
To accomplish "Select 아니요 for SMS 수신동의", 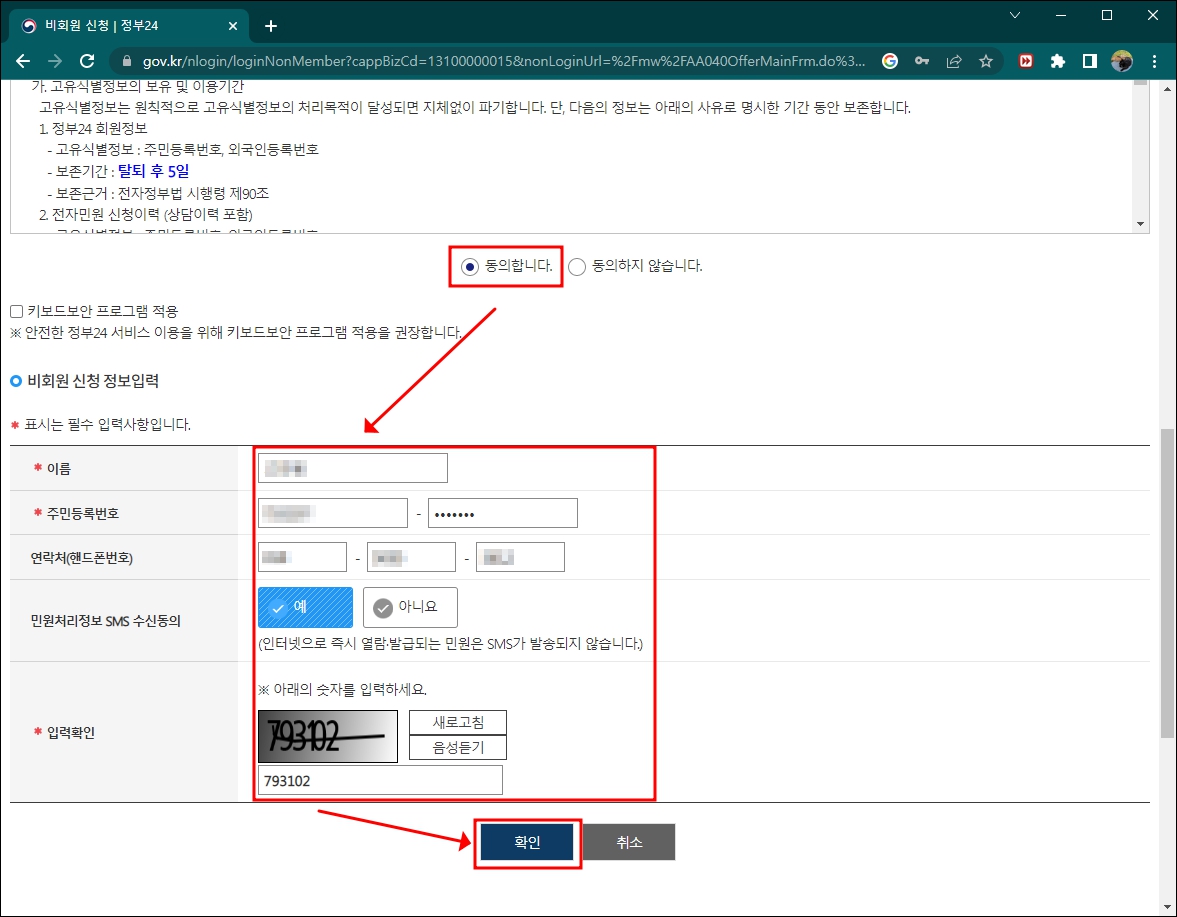I will 411,607.
